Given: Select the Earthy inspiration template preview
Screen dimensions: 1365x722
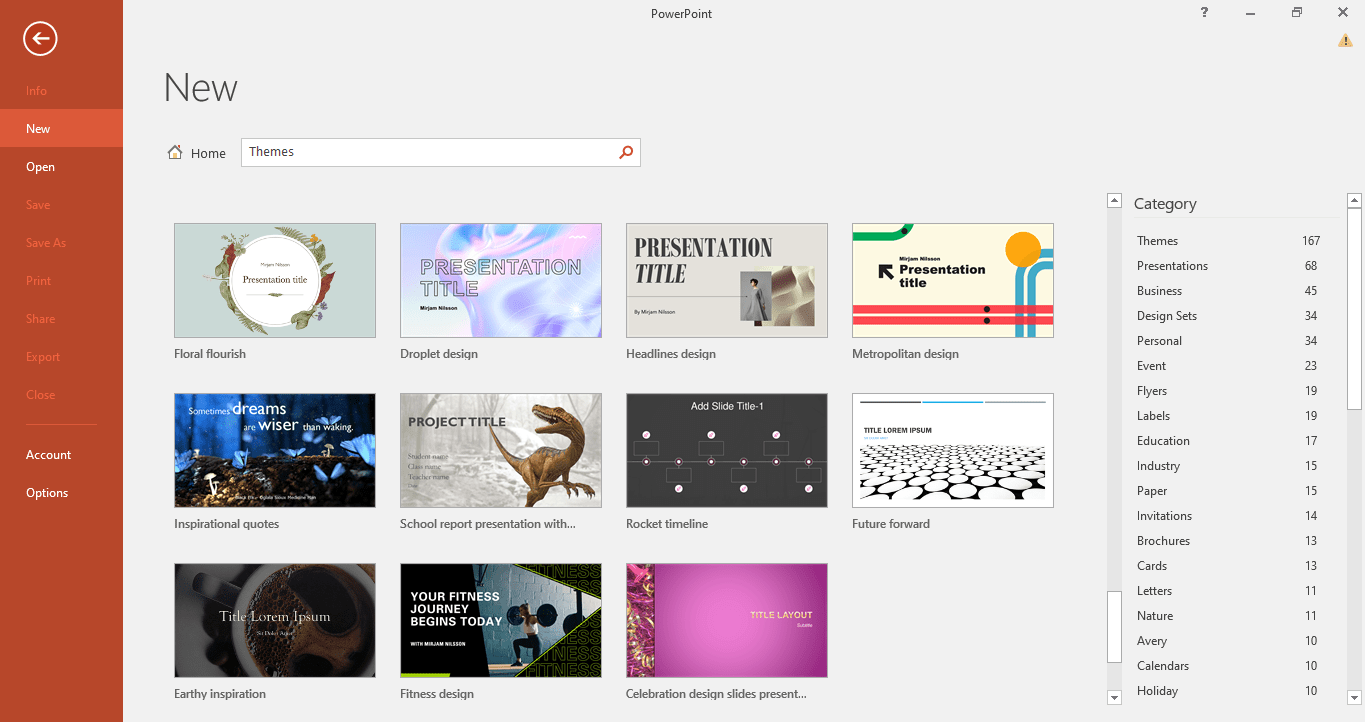Looking at the screenshot, I should pos(274,620).
